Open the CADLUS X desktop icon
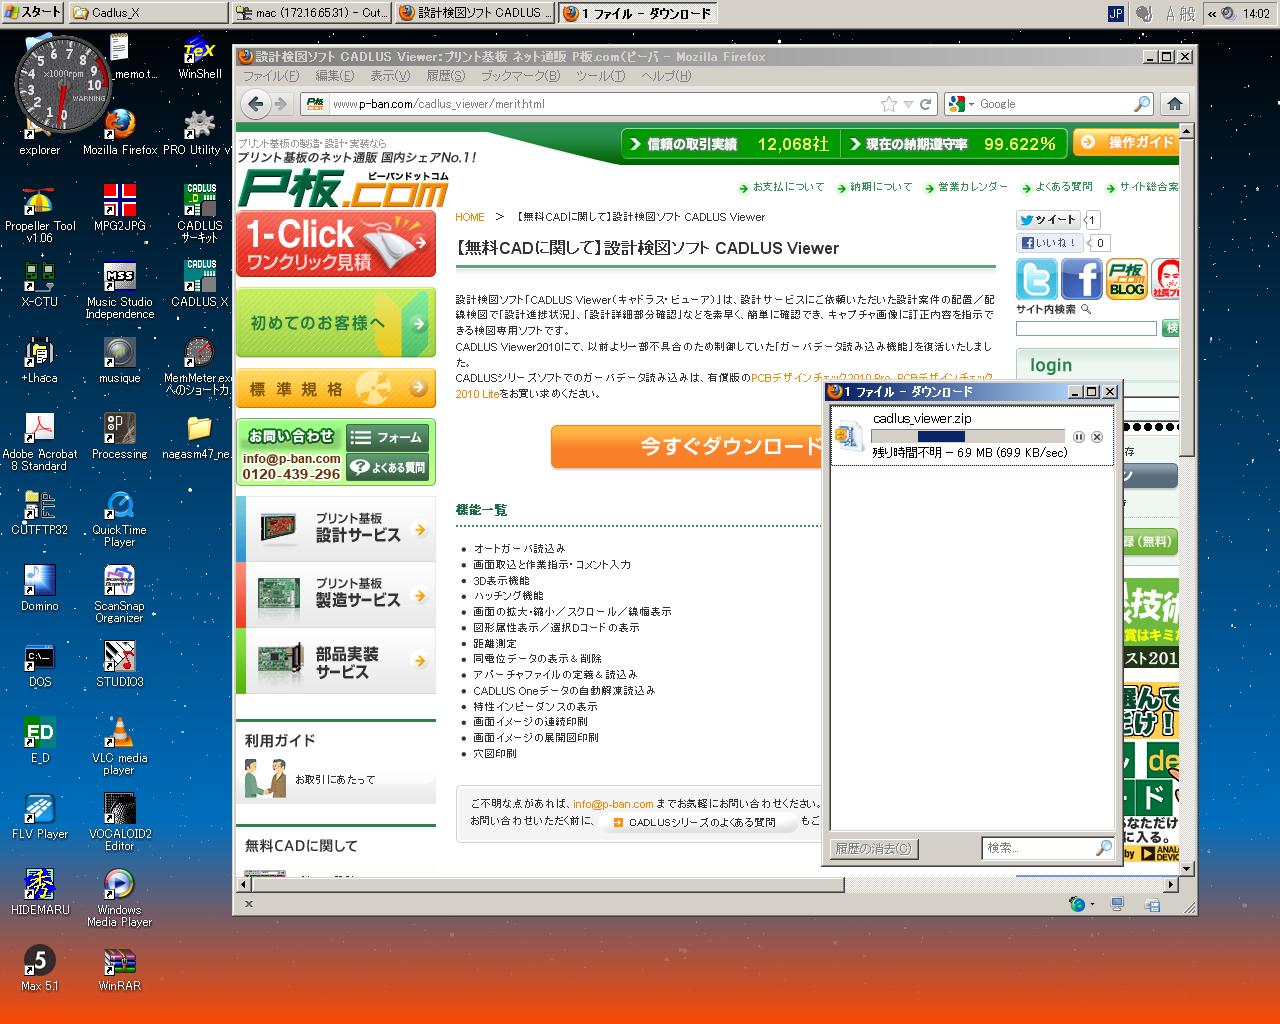This screenshot has width=1280, height=1024. coord(200,284)
